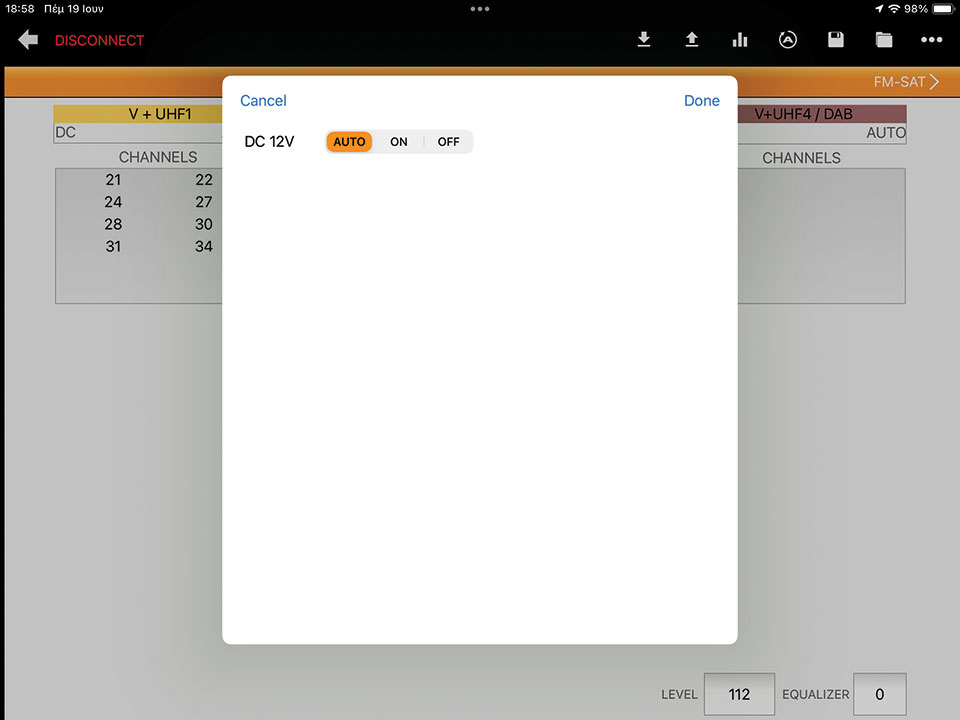The height and width of the screenshot is (720, 960).
Task: Click the save floppy disk icon
Action: [836, 40]
